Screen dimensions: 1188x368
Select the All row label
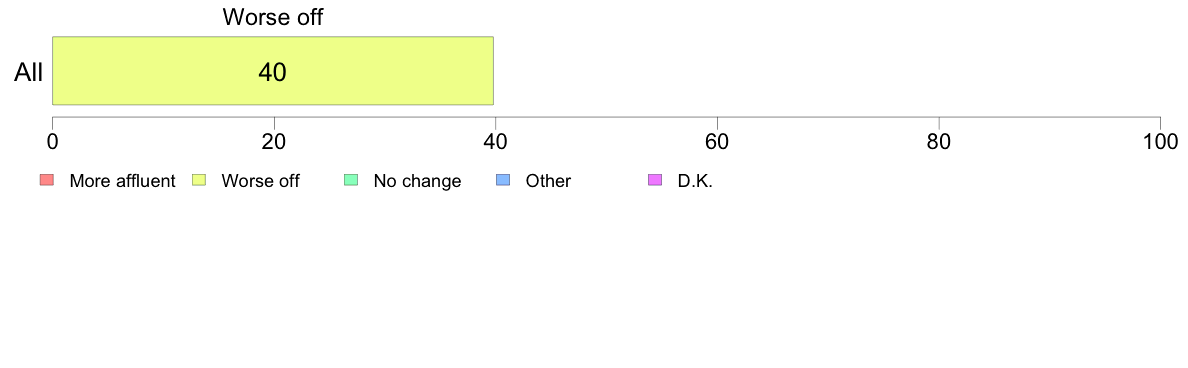coord(29,73)
